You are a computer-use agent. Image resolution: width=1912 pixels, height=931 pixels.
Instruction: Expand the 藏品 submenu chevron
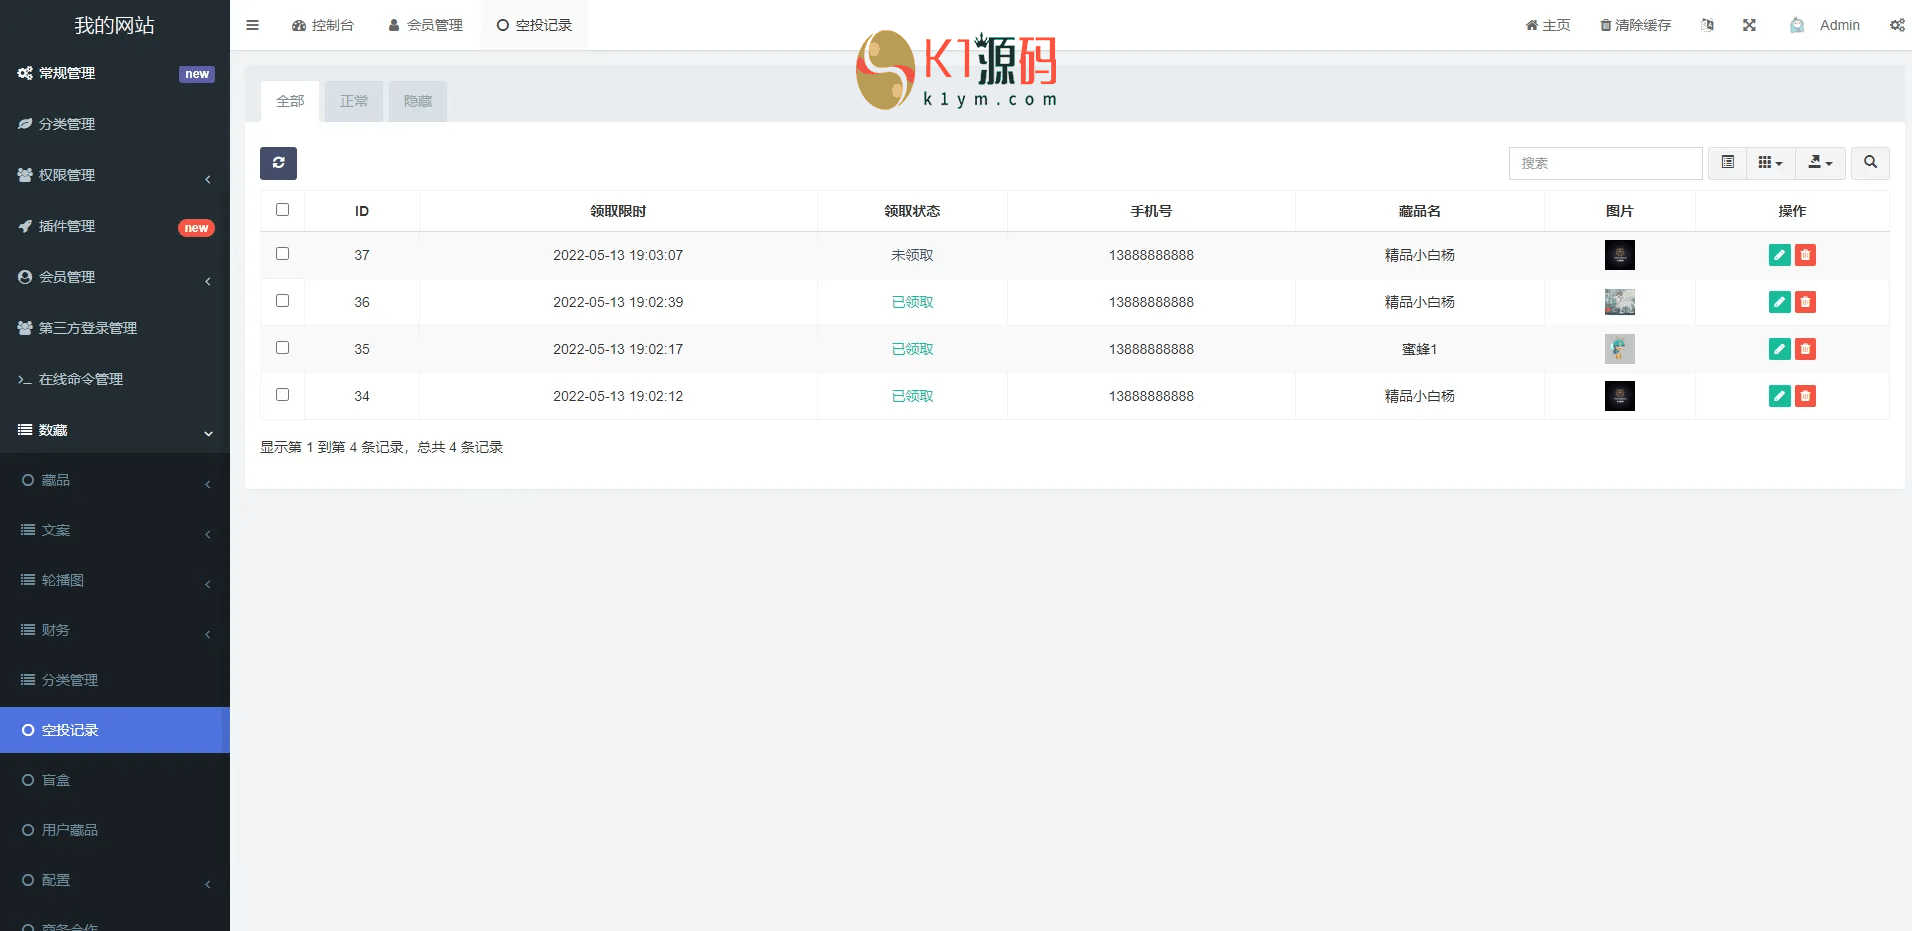(x=208, y=484)
